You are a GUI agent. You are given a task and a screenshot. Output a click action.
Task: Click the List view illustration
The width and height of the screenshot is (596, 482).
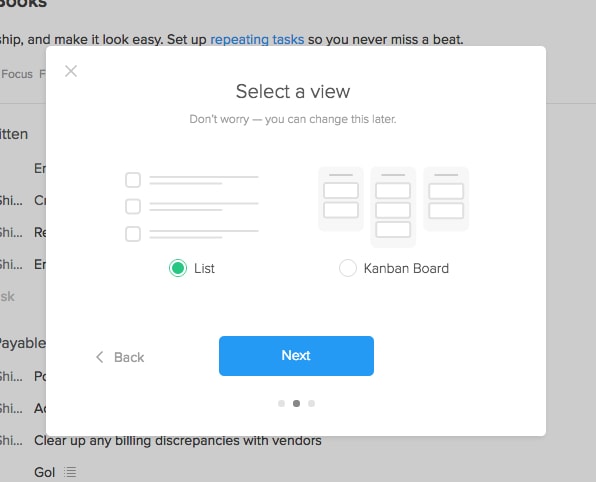click(192, 207)
